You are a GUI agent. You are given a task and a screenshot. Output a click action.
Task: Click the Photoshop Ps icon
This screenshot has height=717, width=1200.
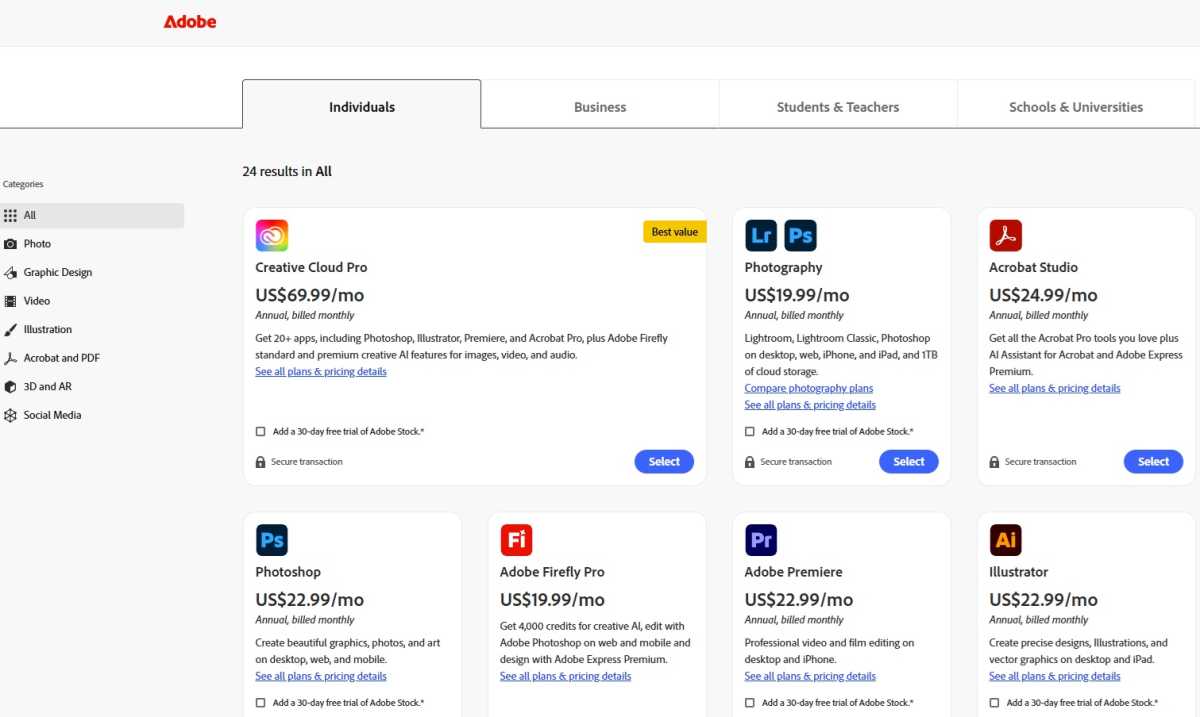point(272,539)
